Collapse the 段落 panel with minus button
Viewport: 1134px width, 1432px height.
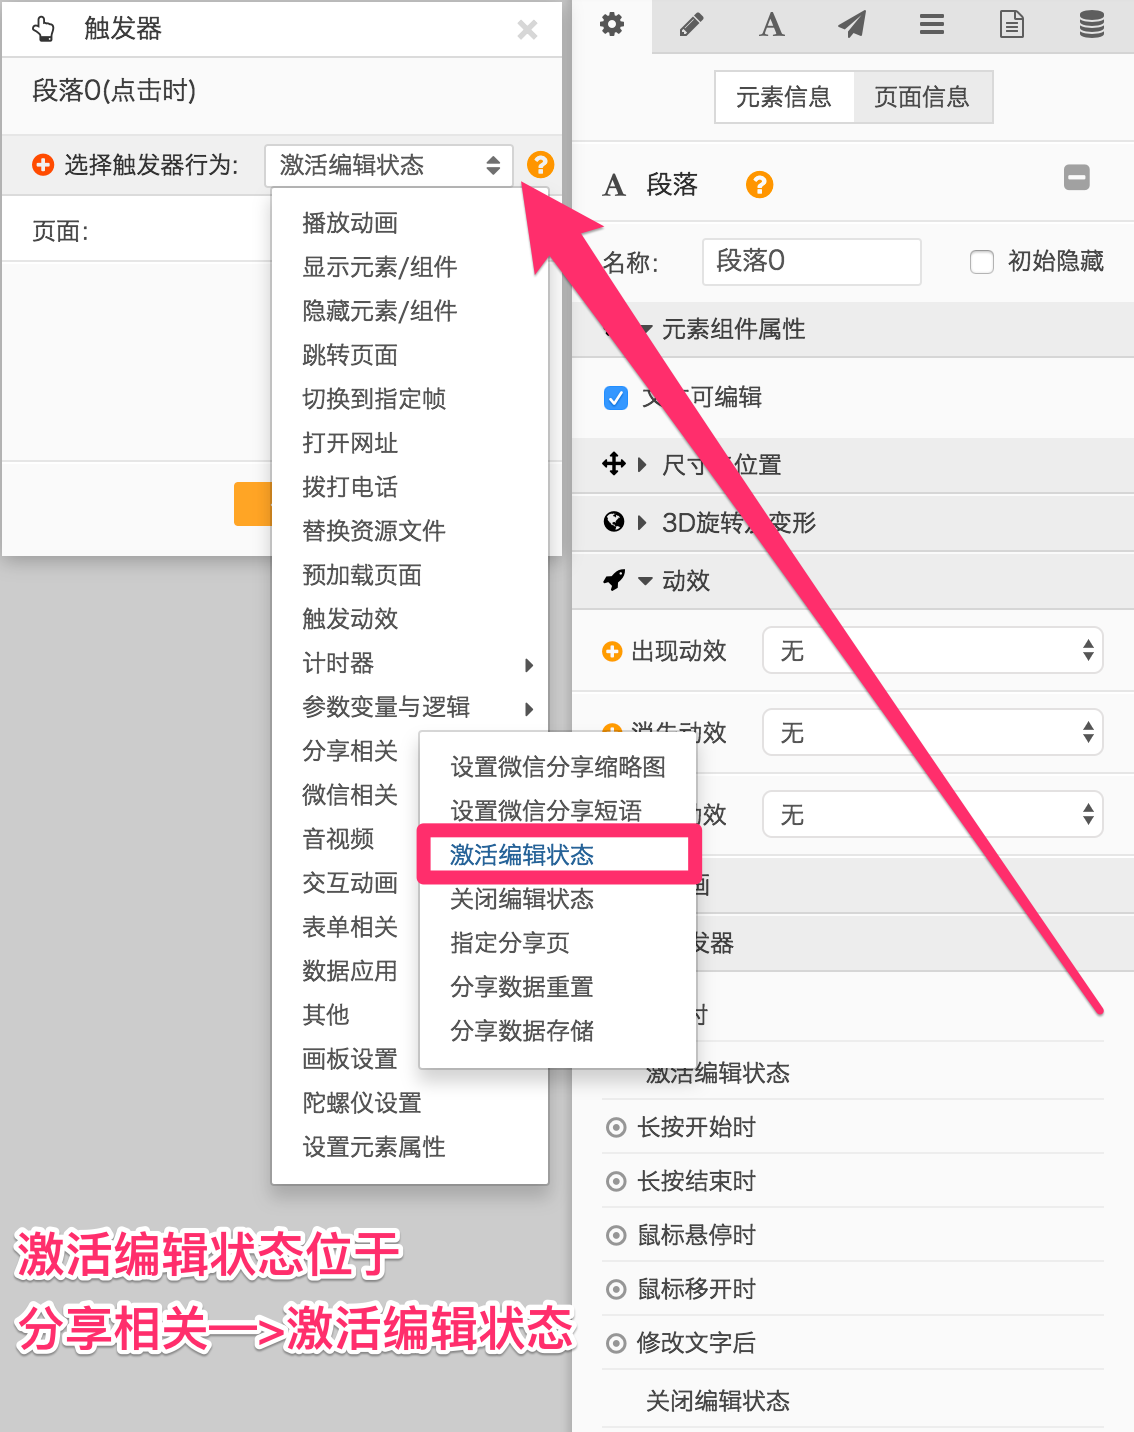[1077, 178]
